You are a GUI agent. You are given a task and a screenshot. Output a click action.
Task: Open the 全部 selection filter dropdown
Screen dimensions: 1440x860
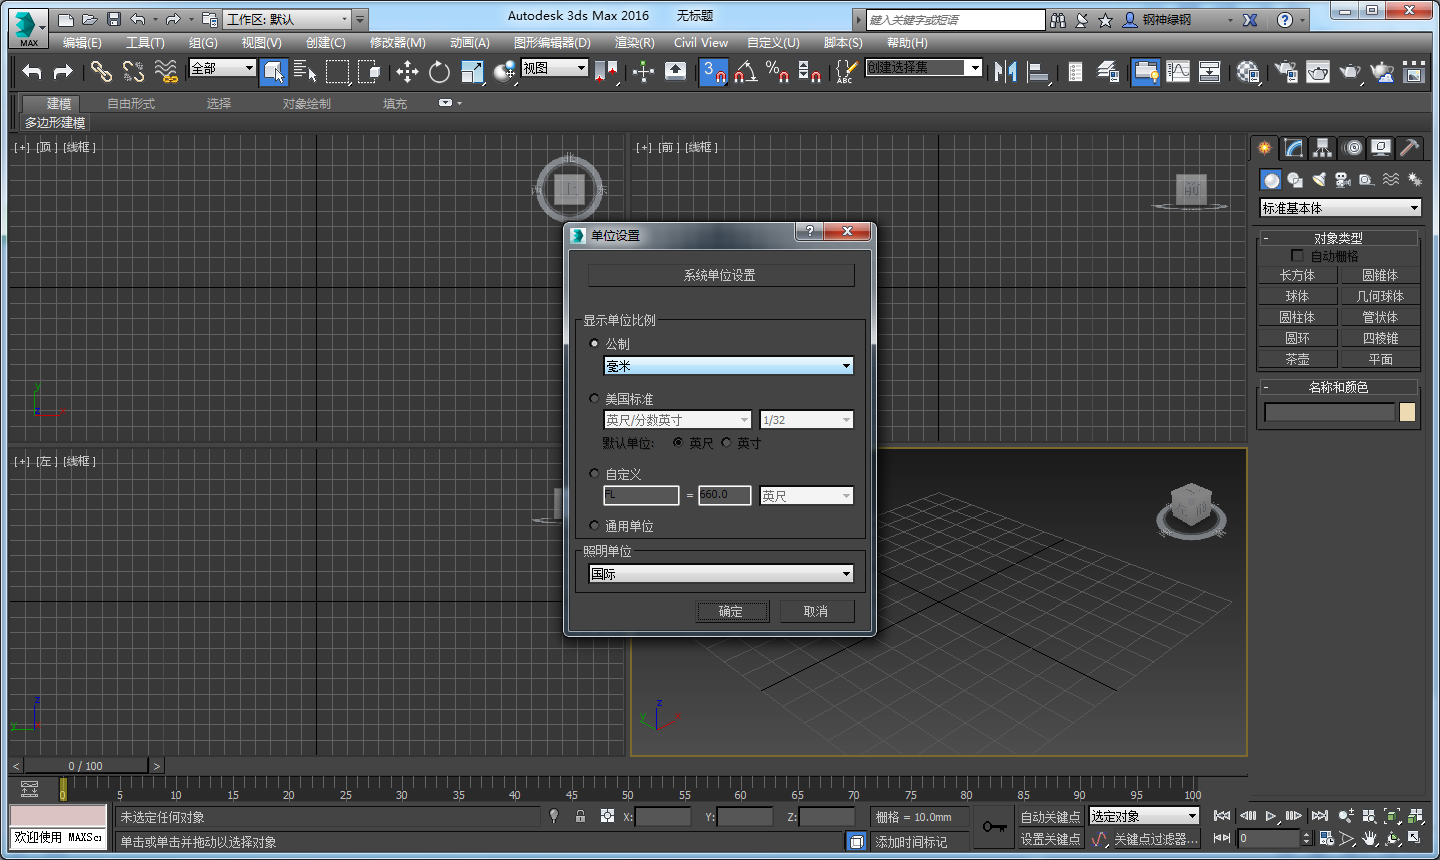(x=222, y=68)
